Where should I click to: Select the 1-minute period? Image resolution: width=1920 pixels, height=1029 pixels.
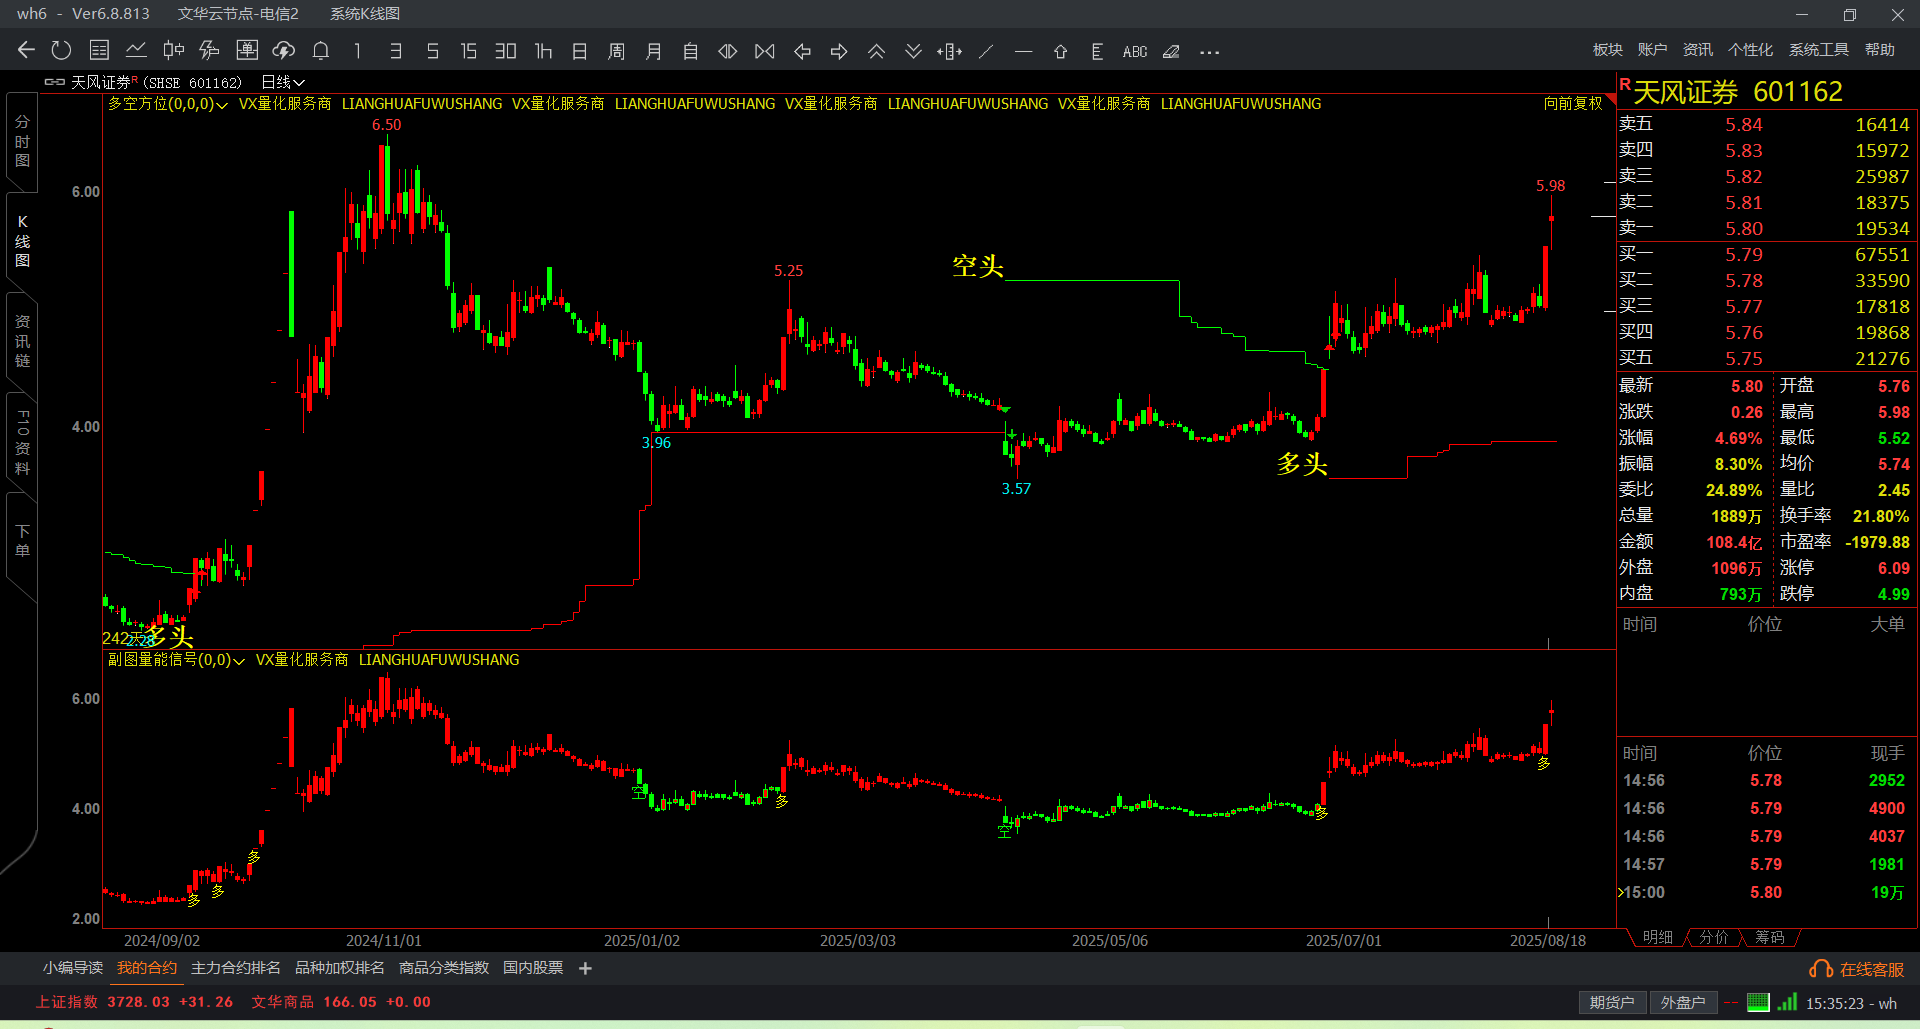coord(358,51)
